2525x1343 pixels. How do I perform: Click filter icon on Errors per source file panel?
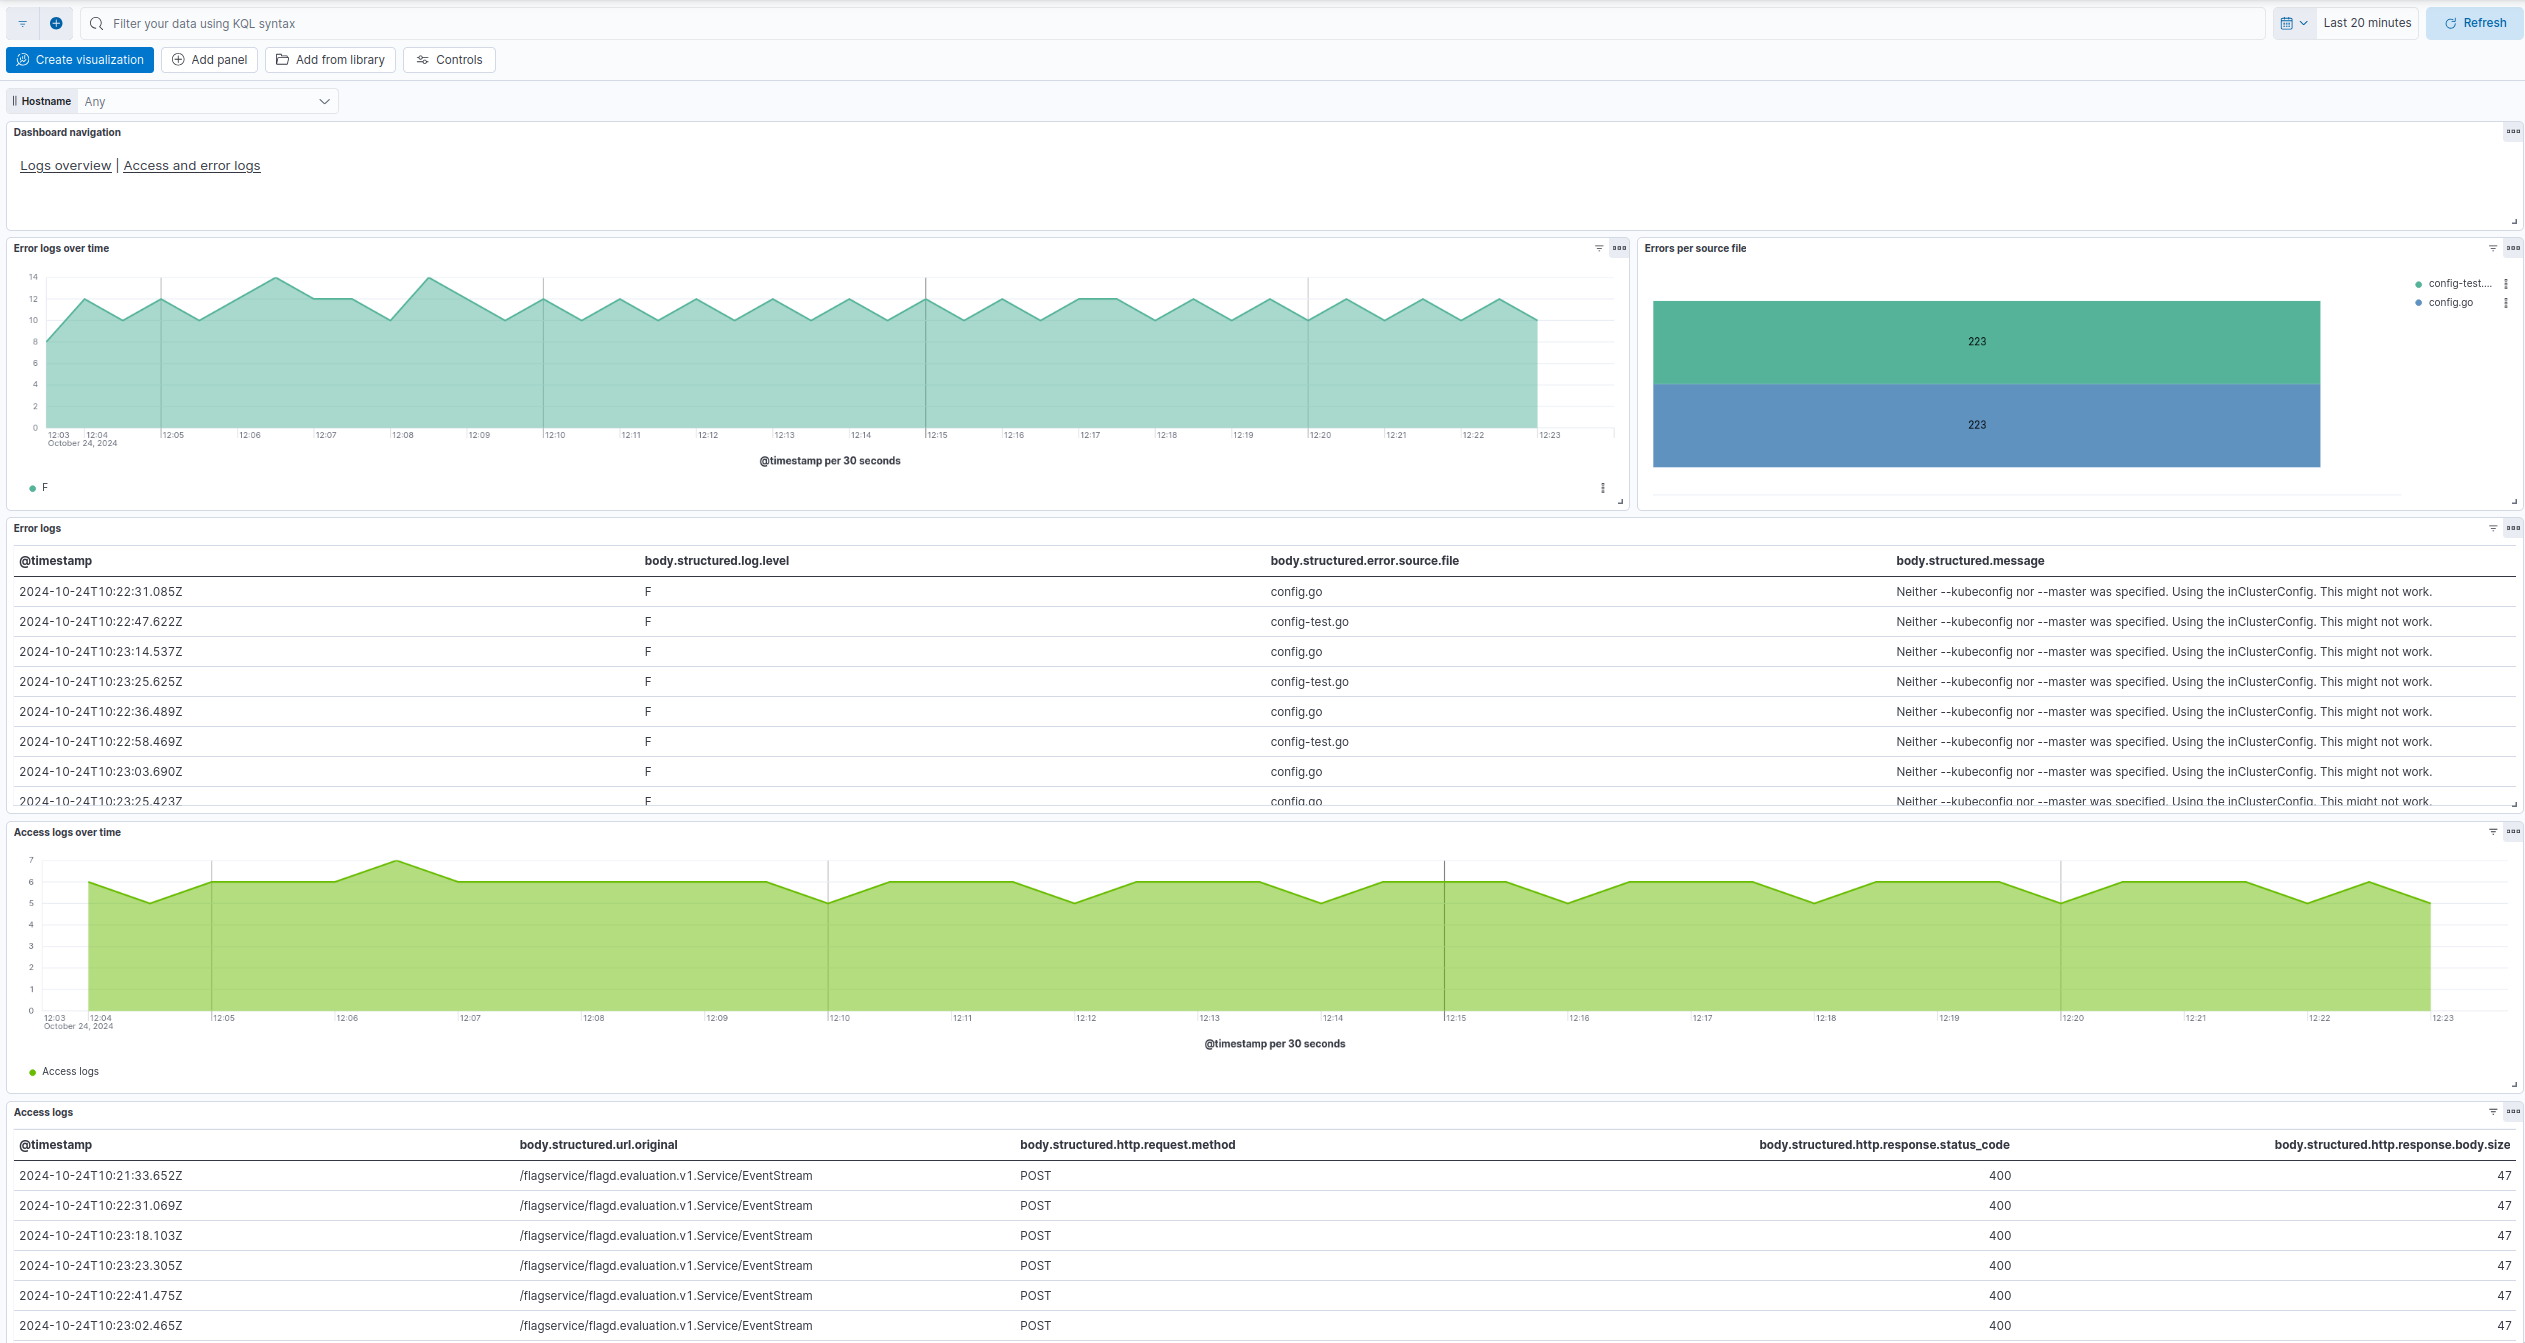2492,248
